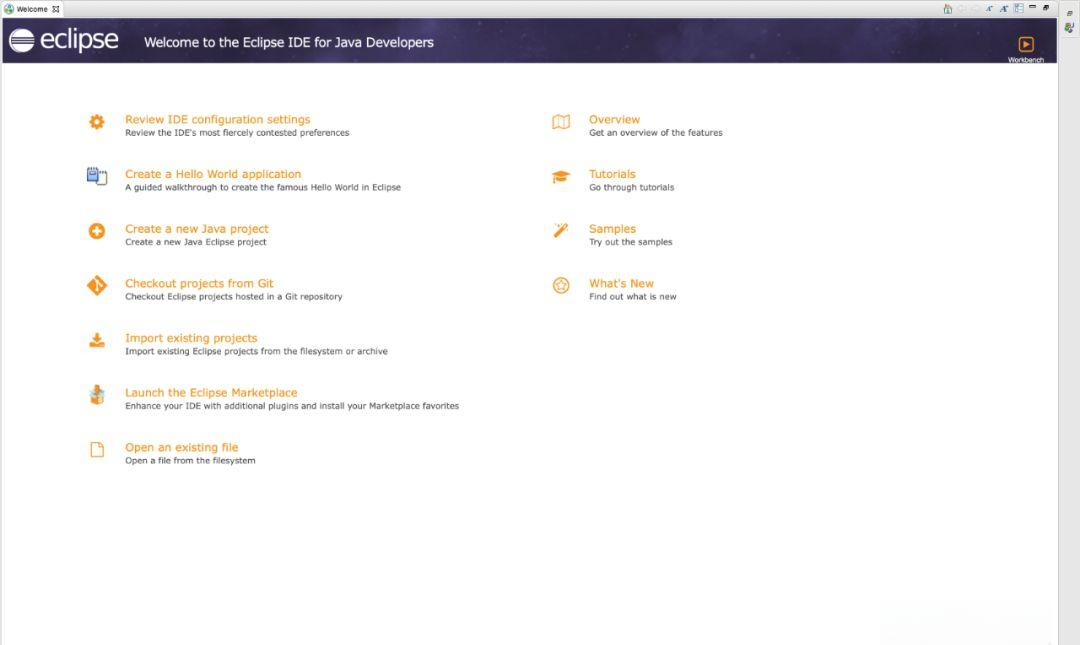Open the Samples link
Screen dimensions: 1080x645
(x=612, y=229)
